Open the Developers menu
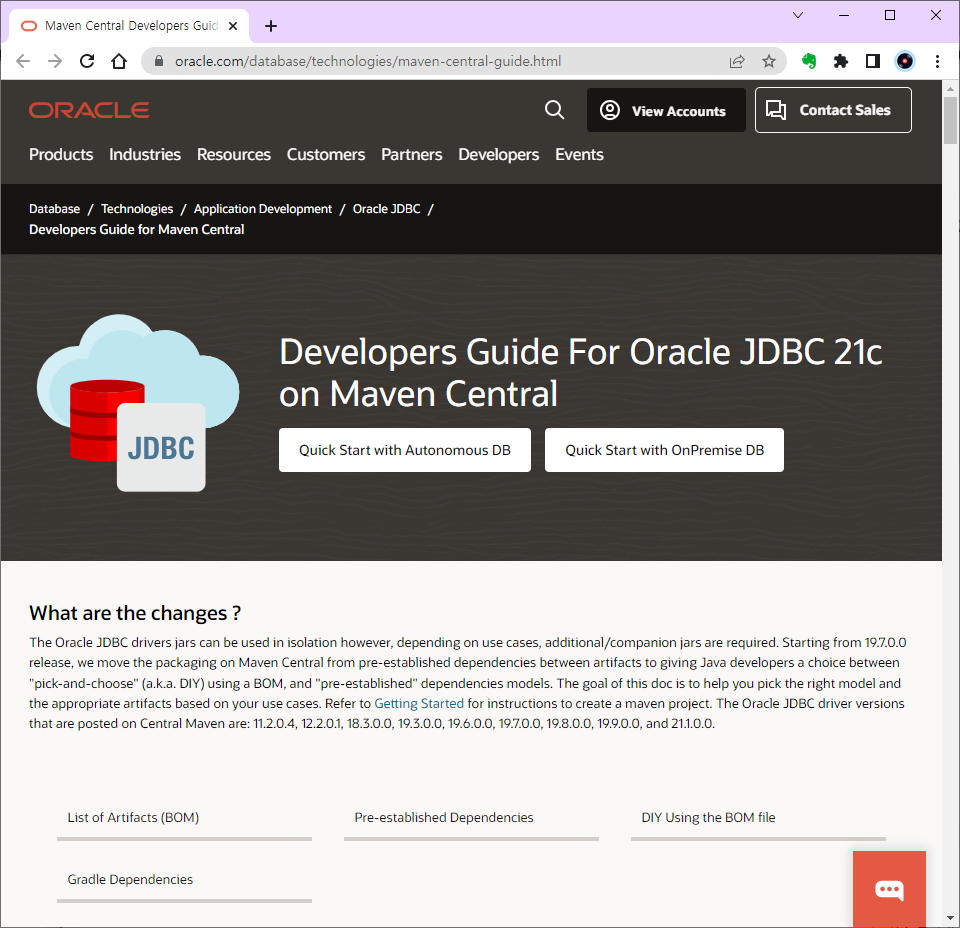 (499, 154)
